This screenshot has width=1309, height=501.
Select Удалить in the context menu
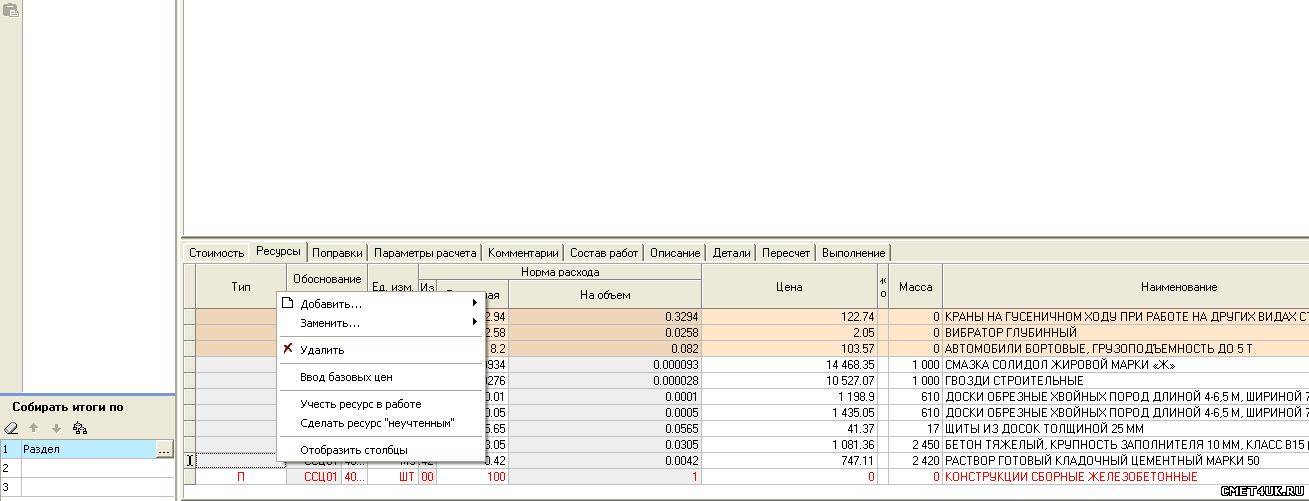[x=380, y=350]
